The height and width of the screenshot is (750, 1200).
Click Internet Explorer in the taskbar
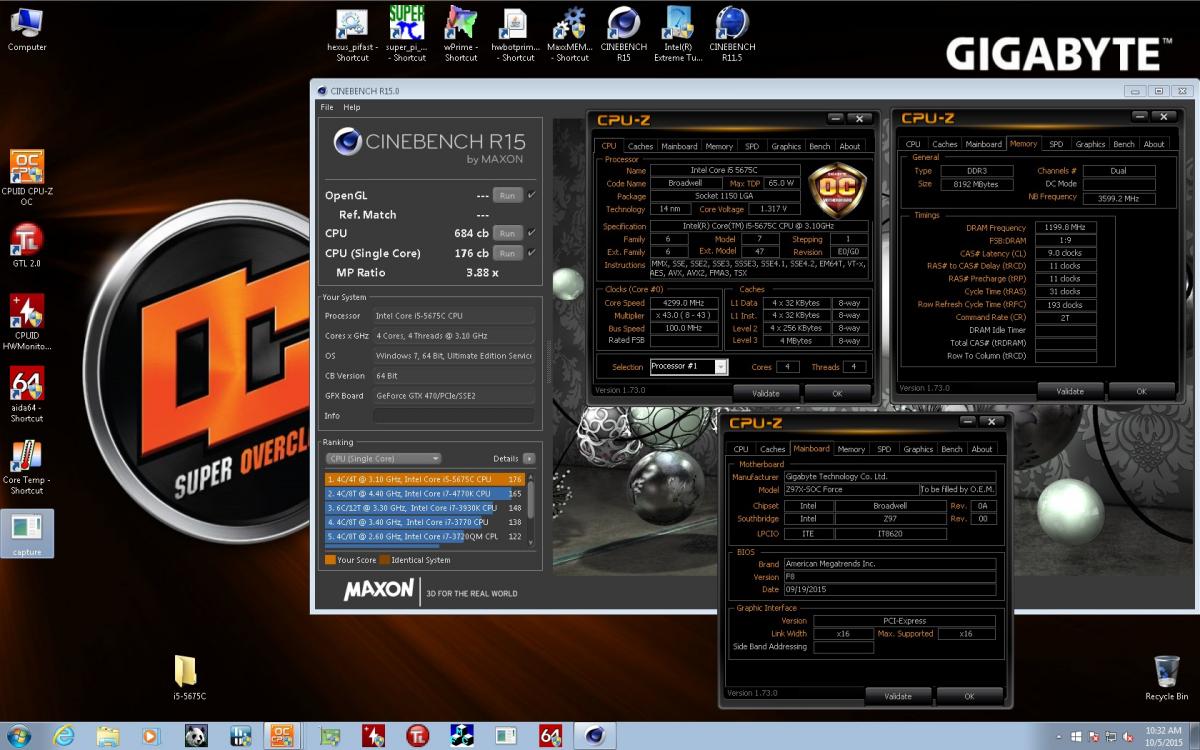(63, 735)
